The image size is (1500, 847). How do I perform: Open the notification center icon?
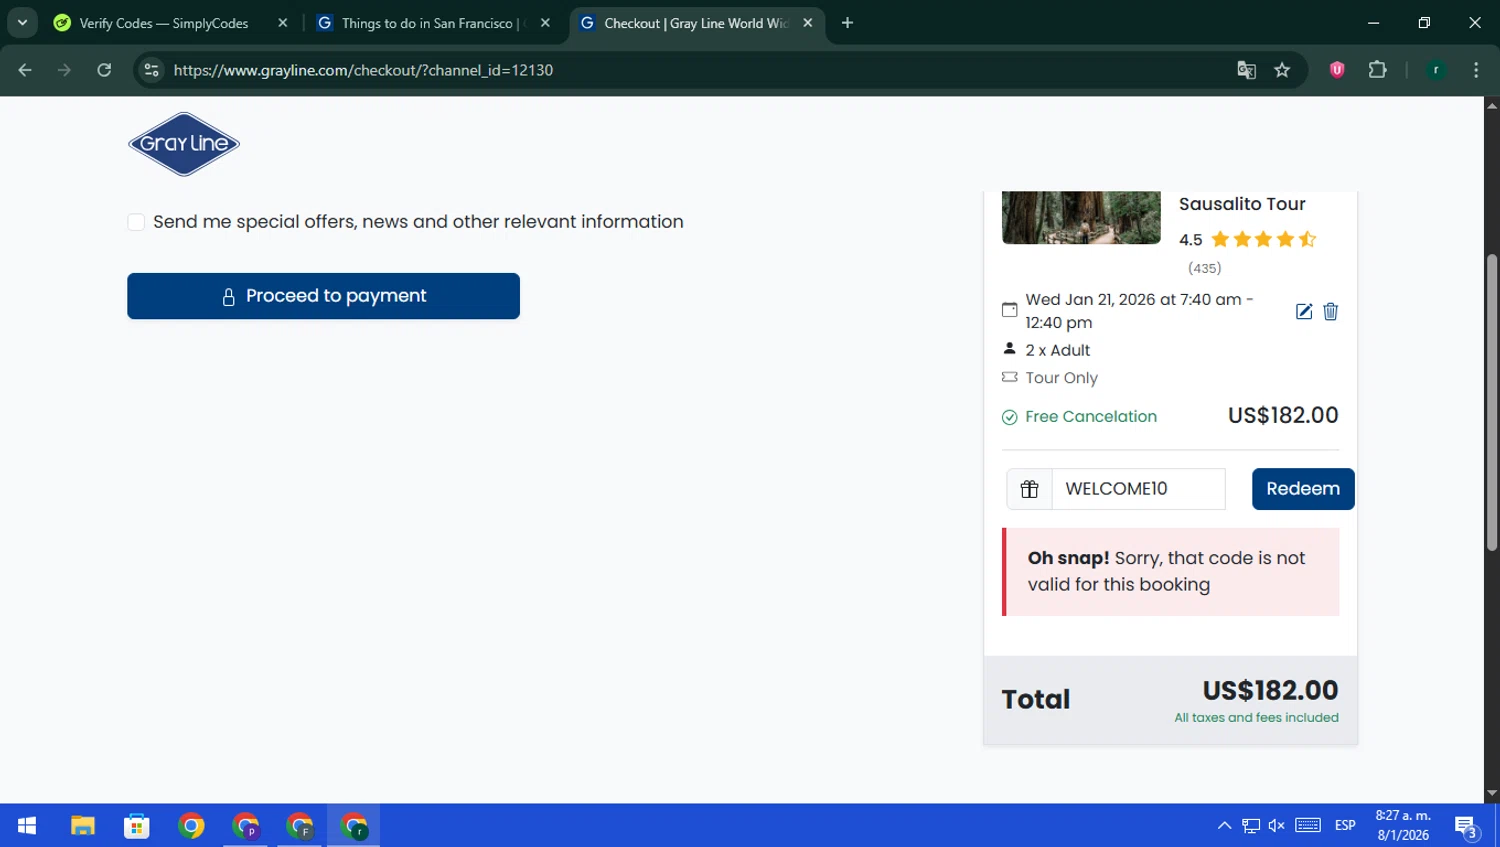(x=1467, y=826)
